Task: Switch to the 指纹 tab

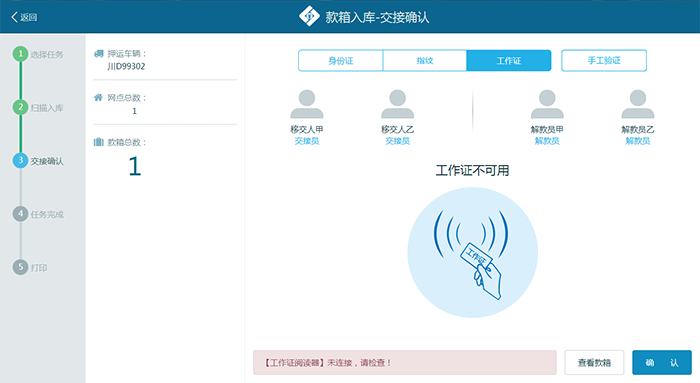Action: (425, 60)
